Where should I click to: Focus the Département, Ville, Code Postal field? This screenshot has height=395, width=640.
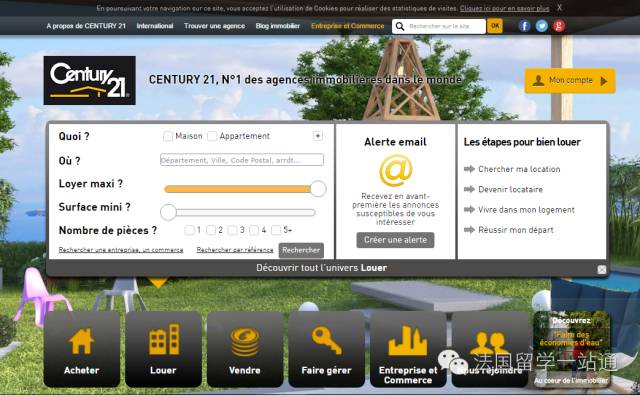(242, 160)
